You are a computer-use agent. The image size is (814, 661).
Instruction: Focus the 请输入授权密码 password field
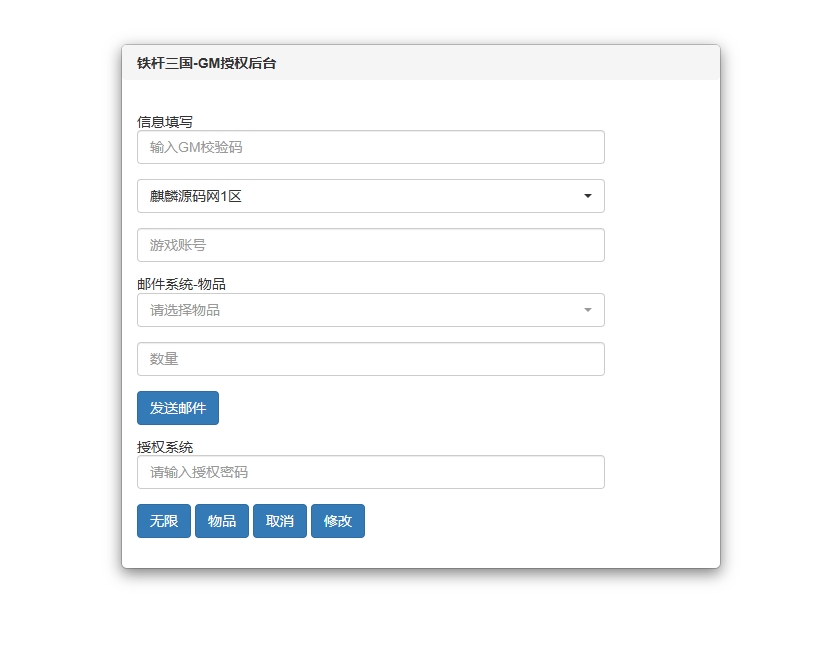[370, 472]
